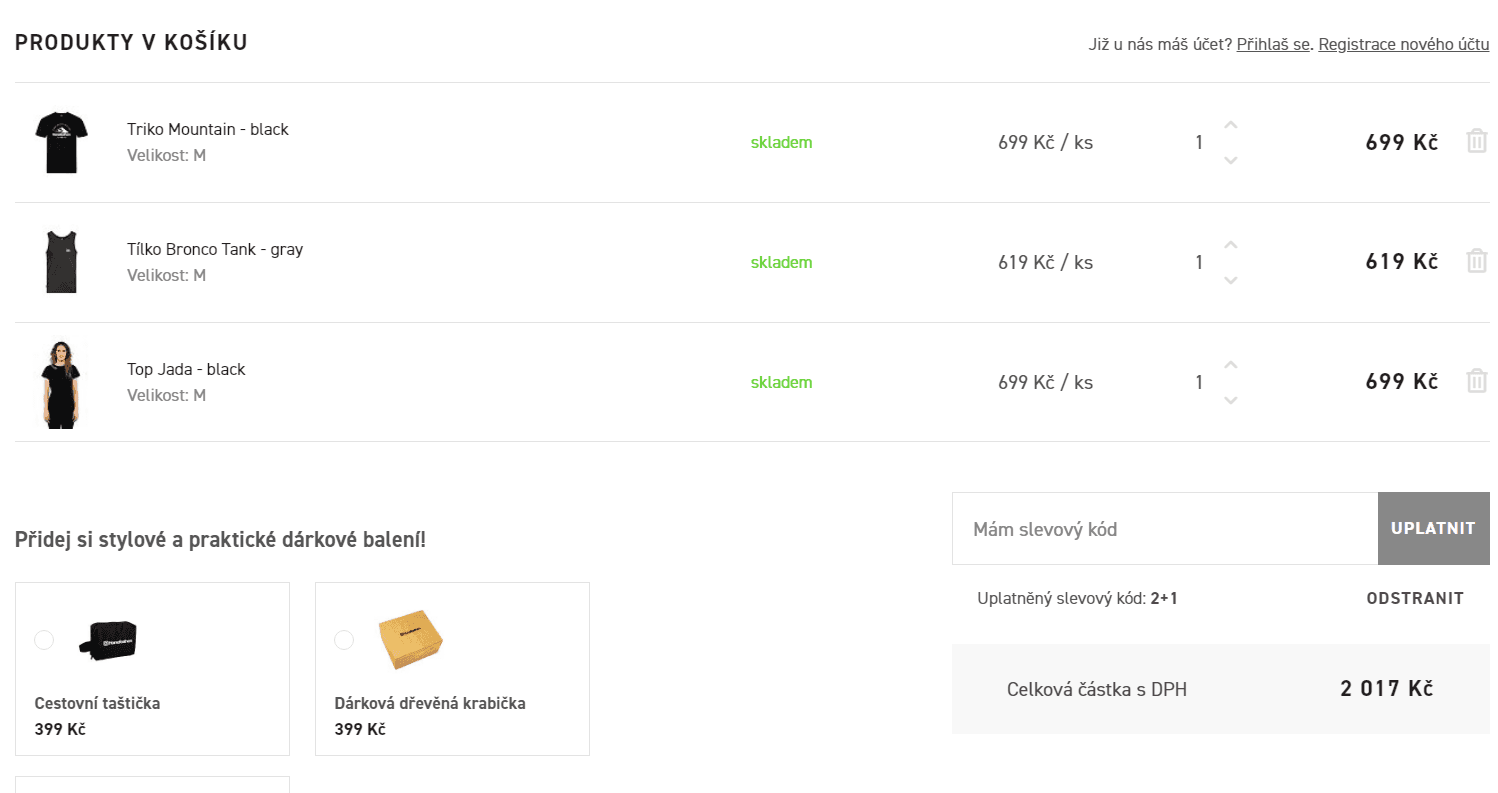Screen dimensions: 1498x793
Task: Open Top Jada product image
Action: (61, 384)
